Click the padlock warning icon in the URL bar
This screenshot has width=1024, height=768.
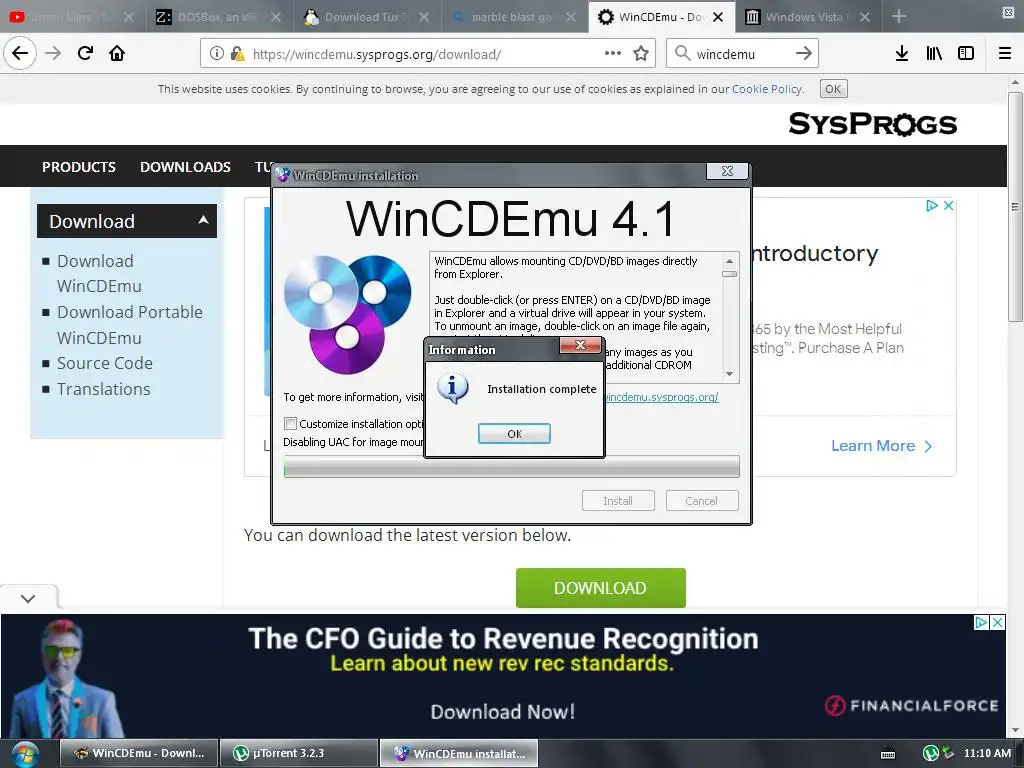[238, 54]
